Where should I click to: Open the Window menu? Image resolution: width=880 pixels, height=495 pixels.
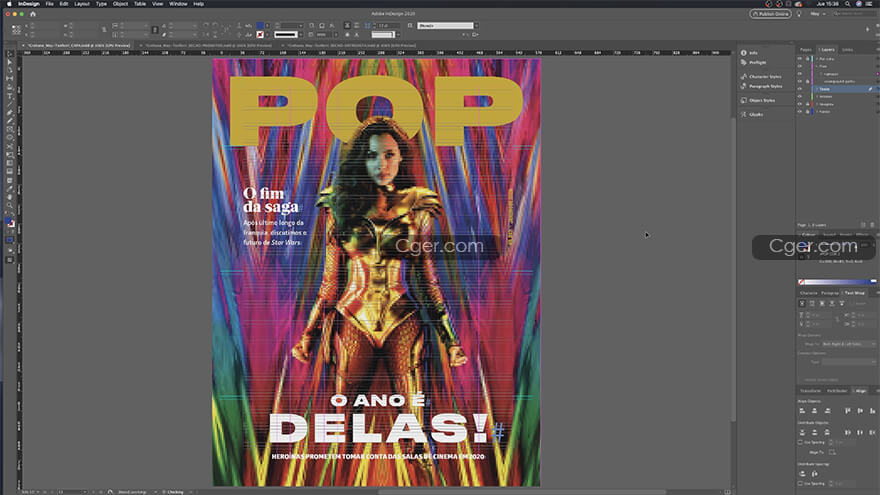point(178,4)
